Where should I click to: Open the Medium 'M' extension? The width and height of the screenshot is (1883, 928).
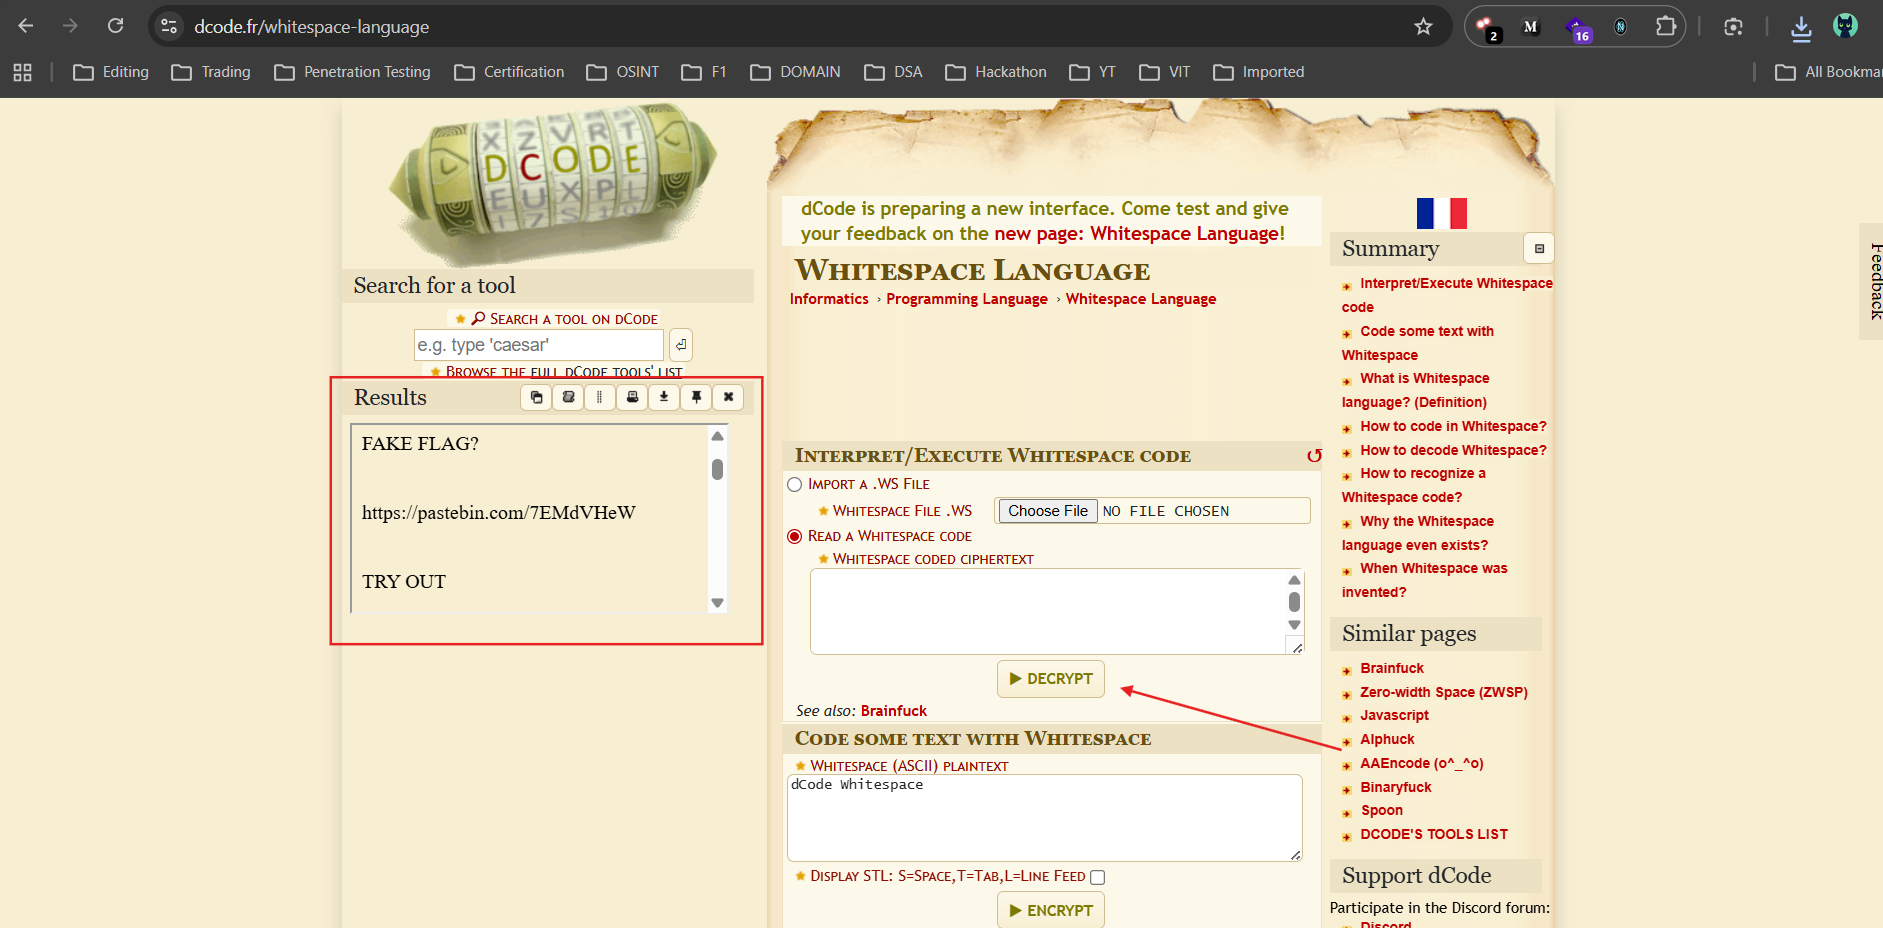coord(1531,27)
